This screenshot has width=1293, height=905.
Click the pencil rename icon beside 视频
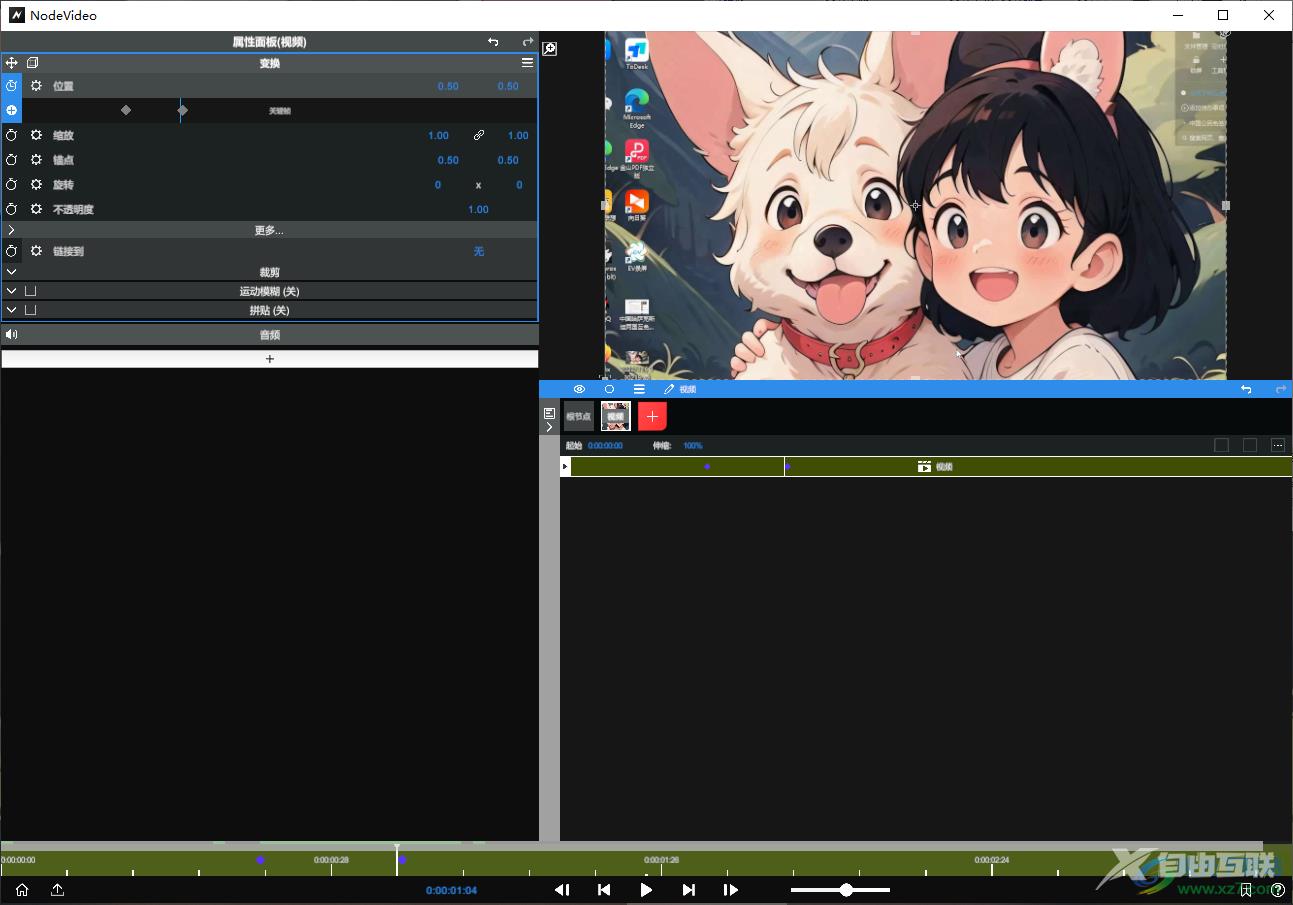tap(669, 389)
